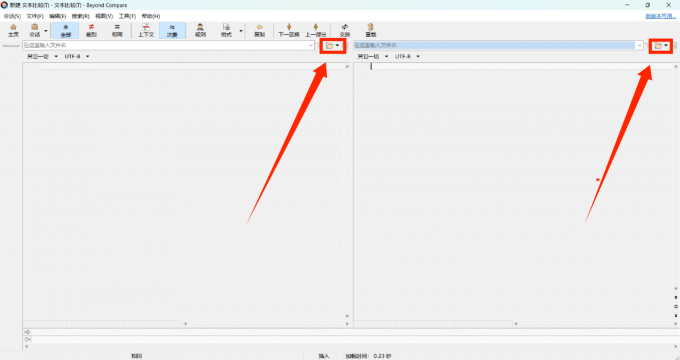680x360 pixels.
Task: Expand the left pane UTF-8 encoding dropdown
Action: click(77, 56)
